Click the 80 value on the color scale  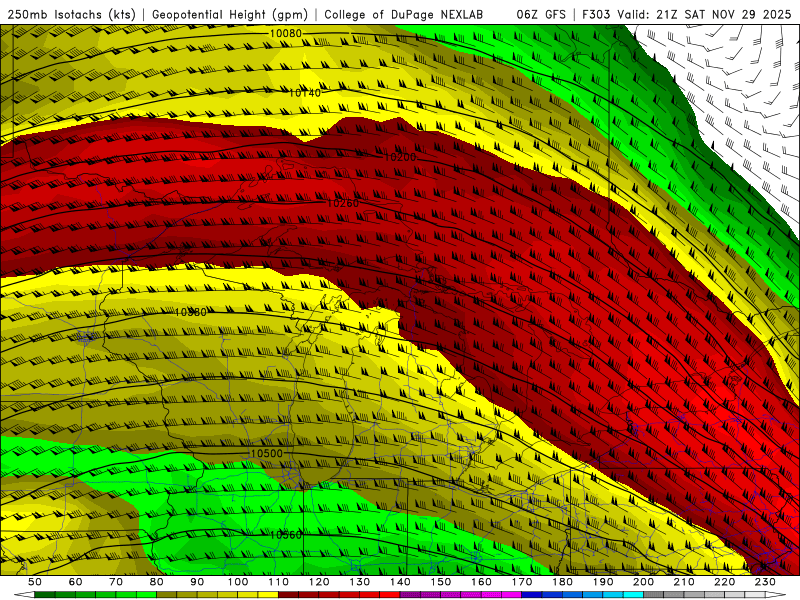(x=157, y=582)
